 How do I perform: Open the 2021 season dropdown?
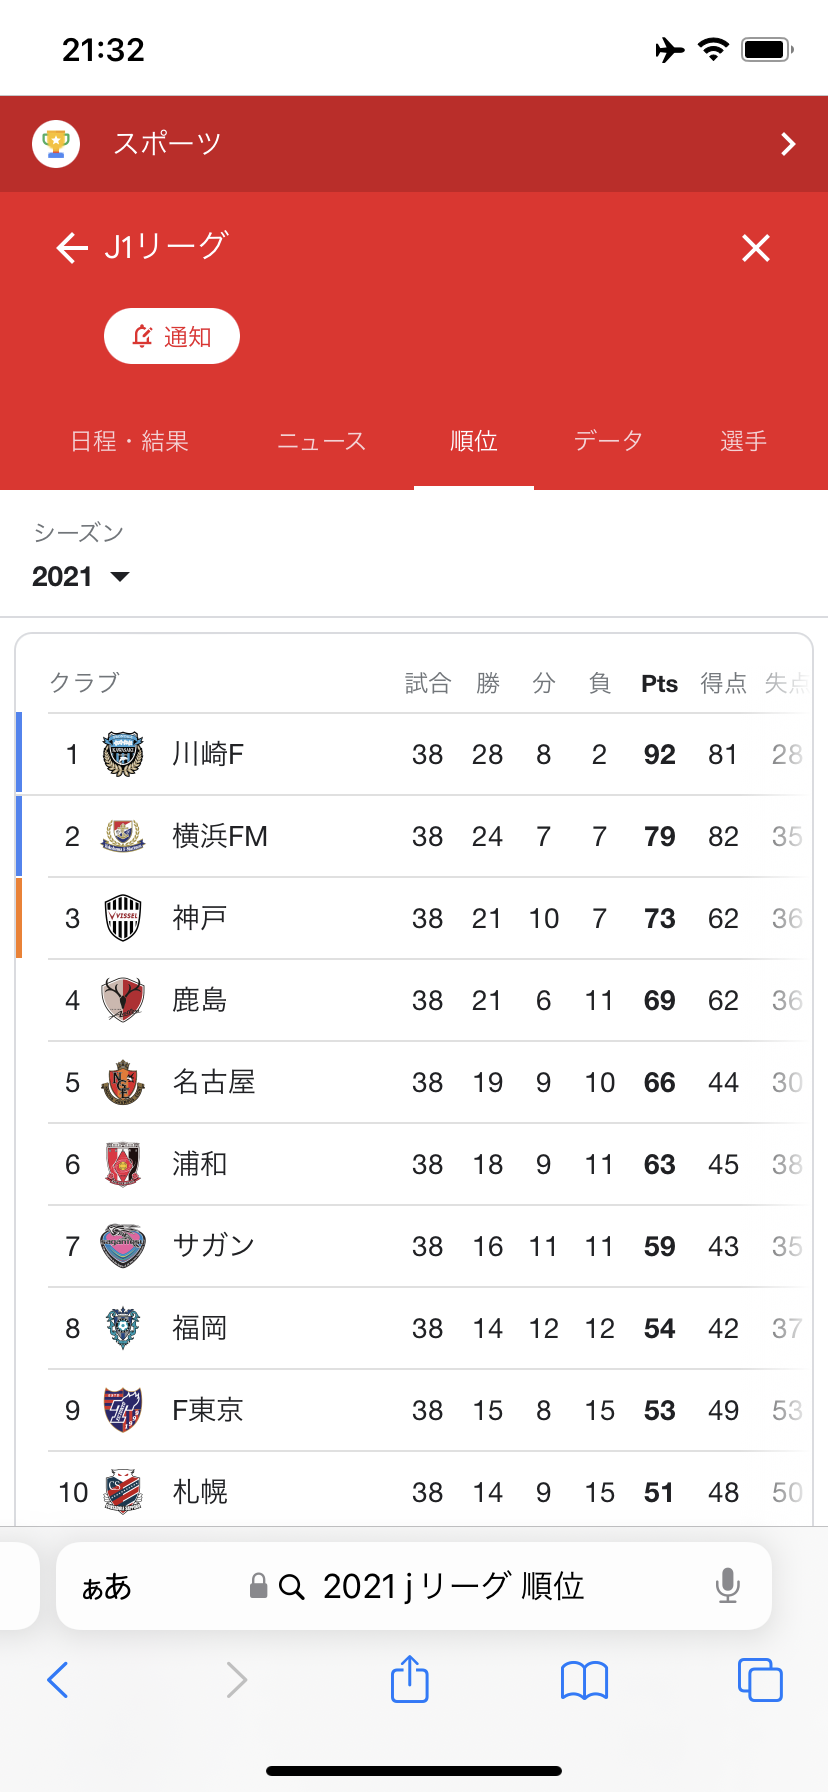click(81, 576)
